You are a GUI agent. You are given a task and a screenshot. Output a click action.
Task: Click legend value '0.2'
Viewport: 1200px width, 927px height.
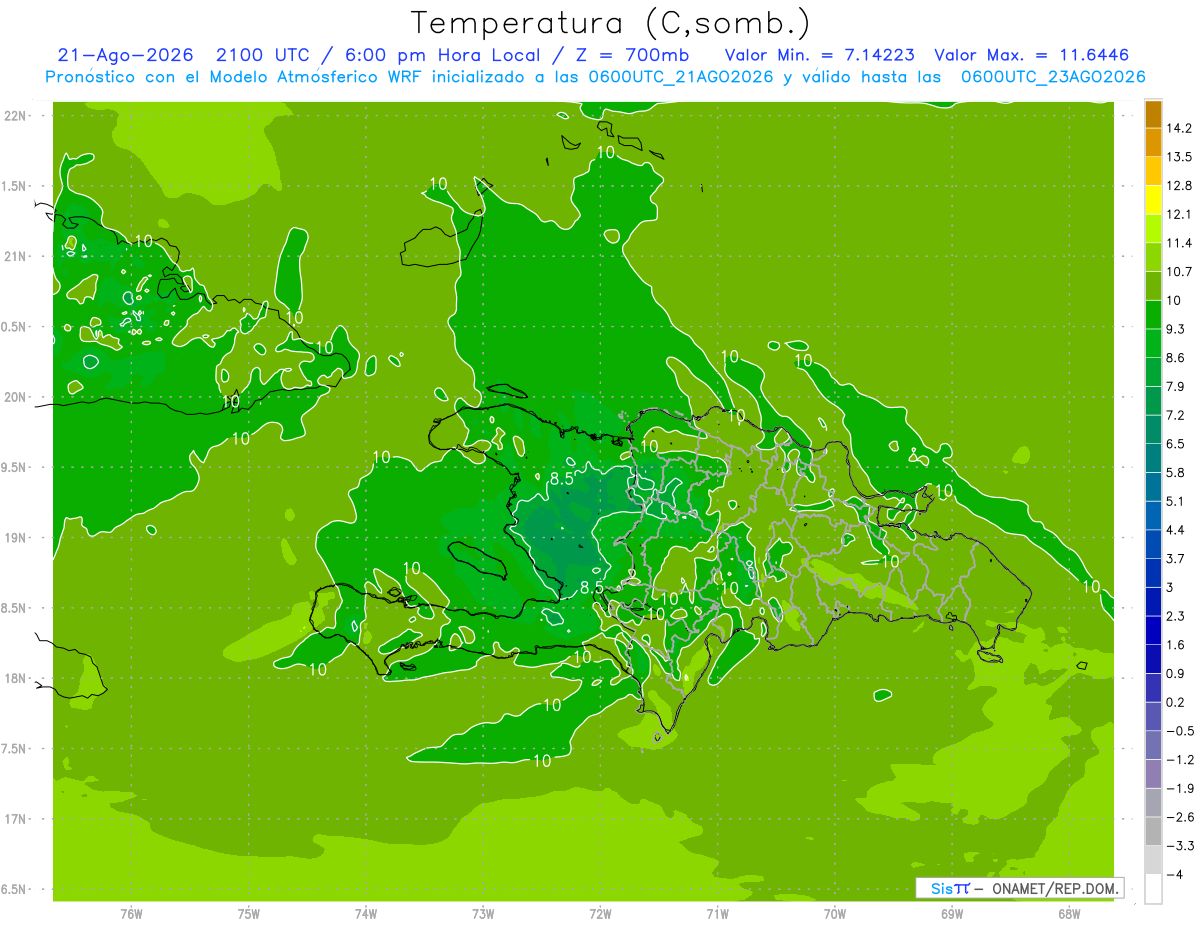tap(1176, 702)
